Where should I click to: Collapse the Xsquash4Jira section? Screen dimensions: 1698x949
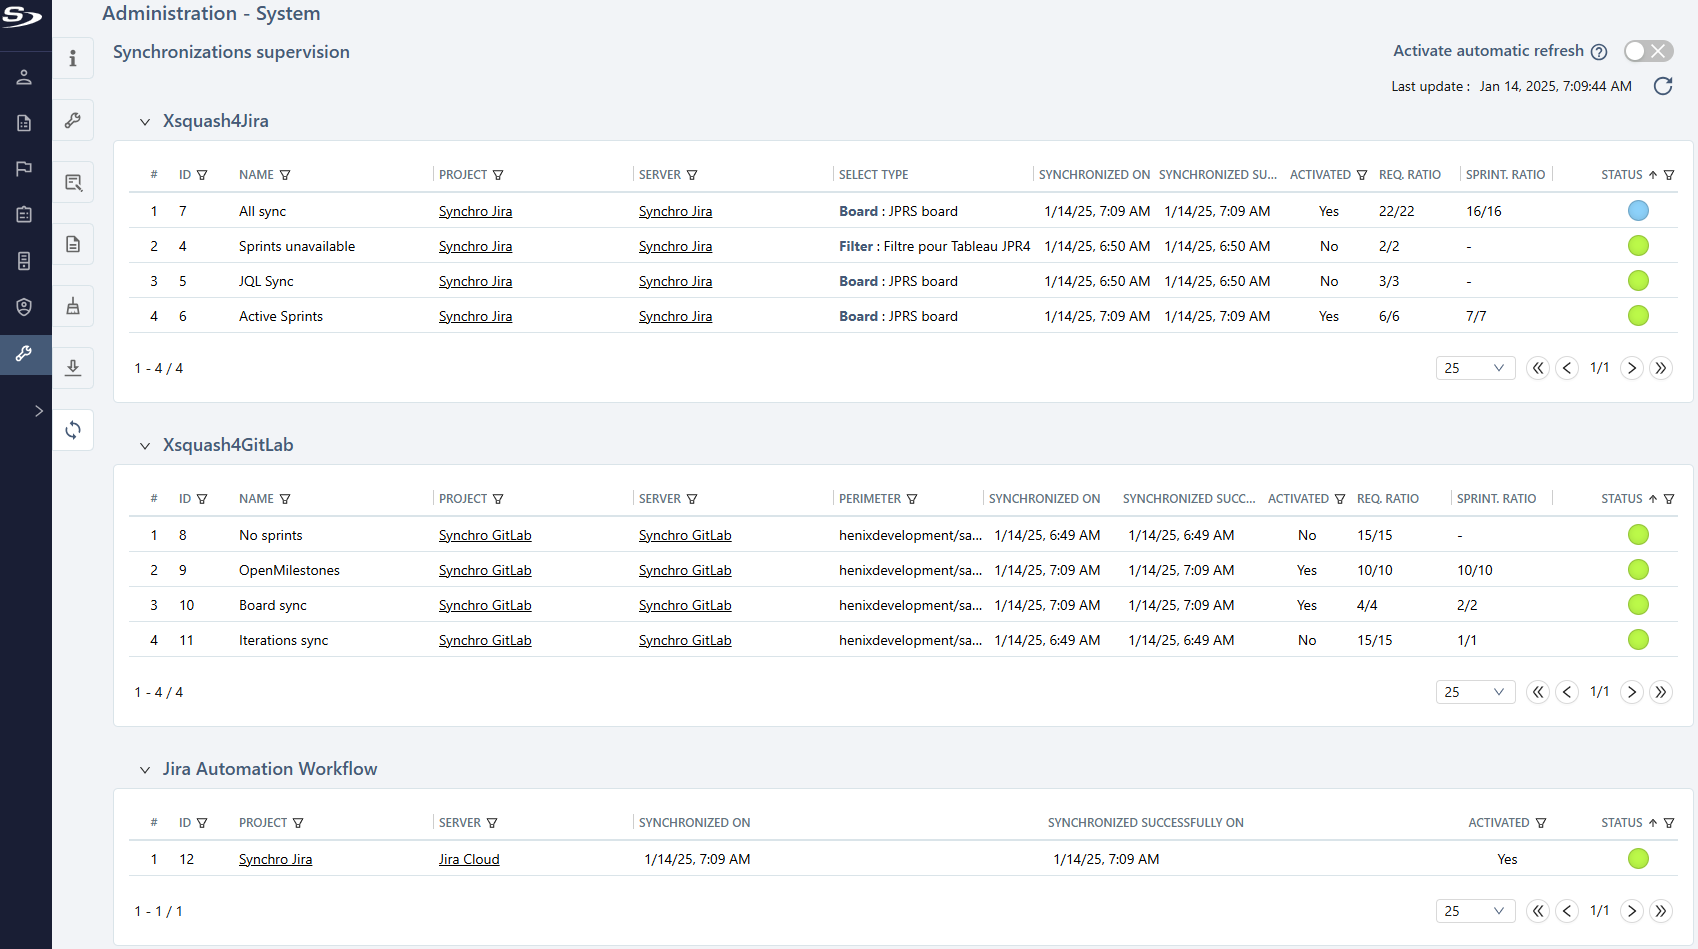[x=145, y=120]
